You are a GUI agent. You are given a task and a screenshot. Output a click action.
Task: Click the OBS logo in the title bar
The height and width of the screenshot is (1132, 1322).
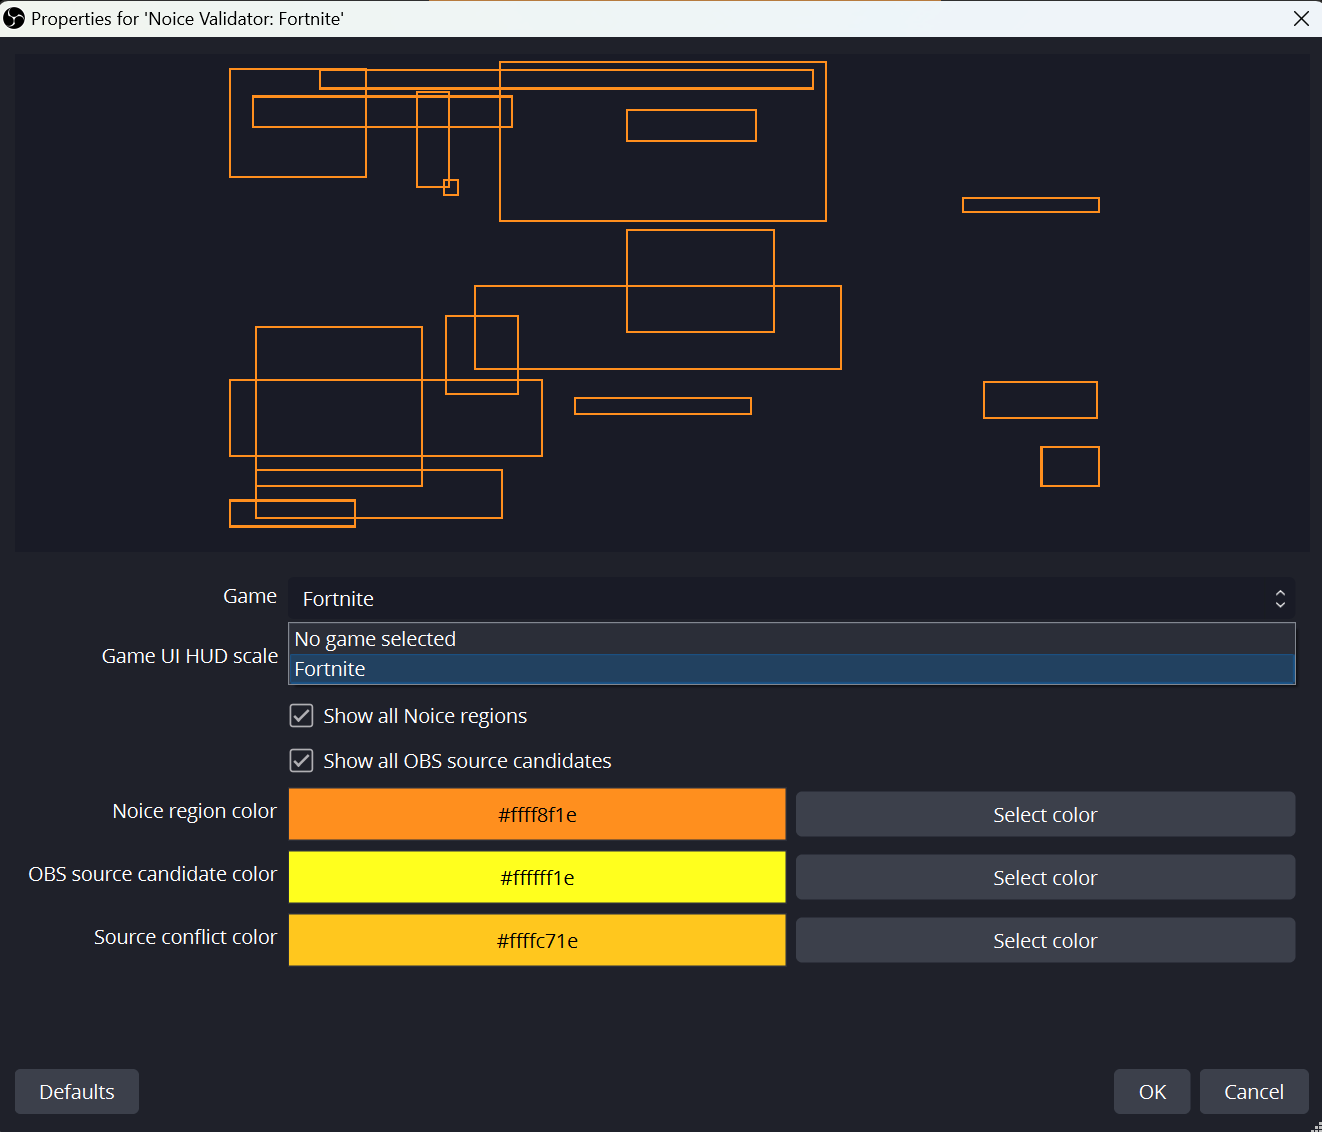tap(14, 18)
